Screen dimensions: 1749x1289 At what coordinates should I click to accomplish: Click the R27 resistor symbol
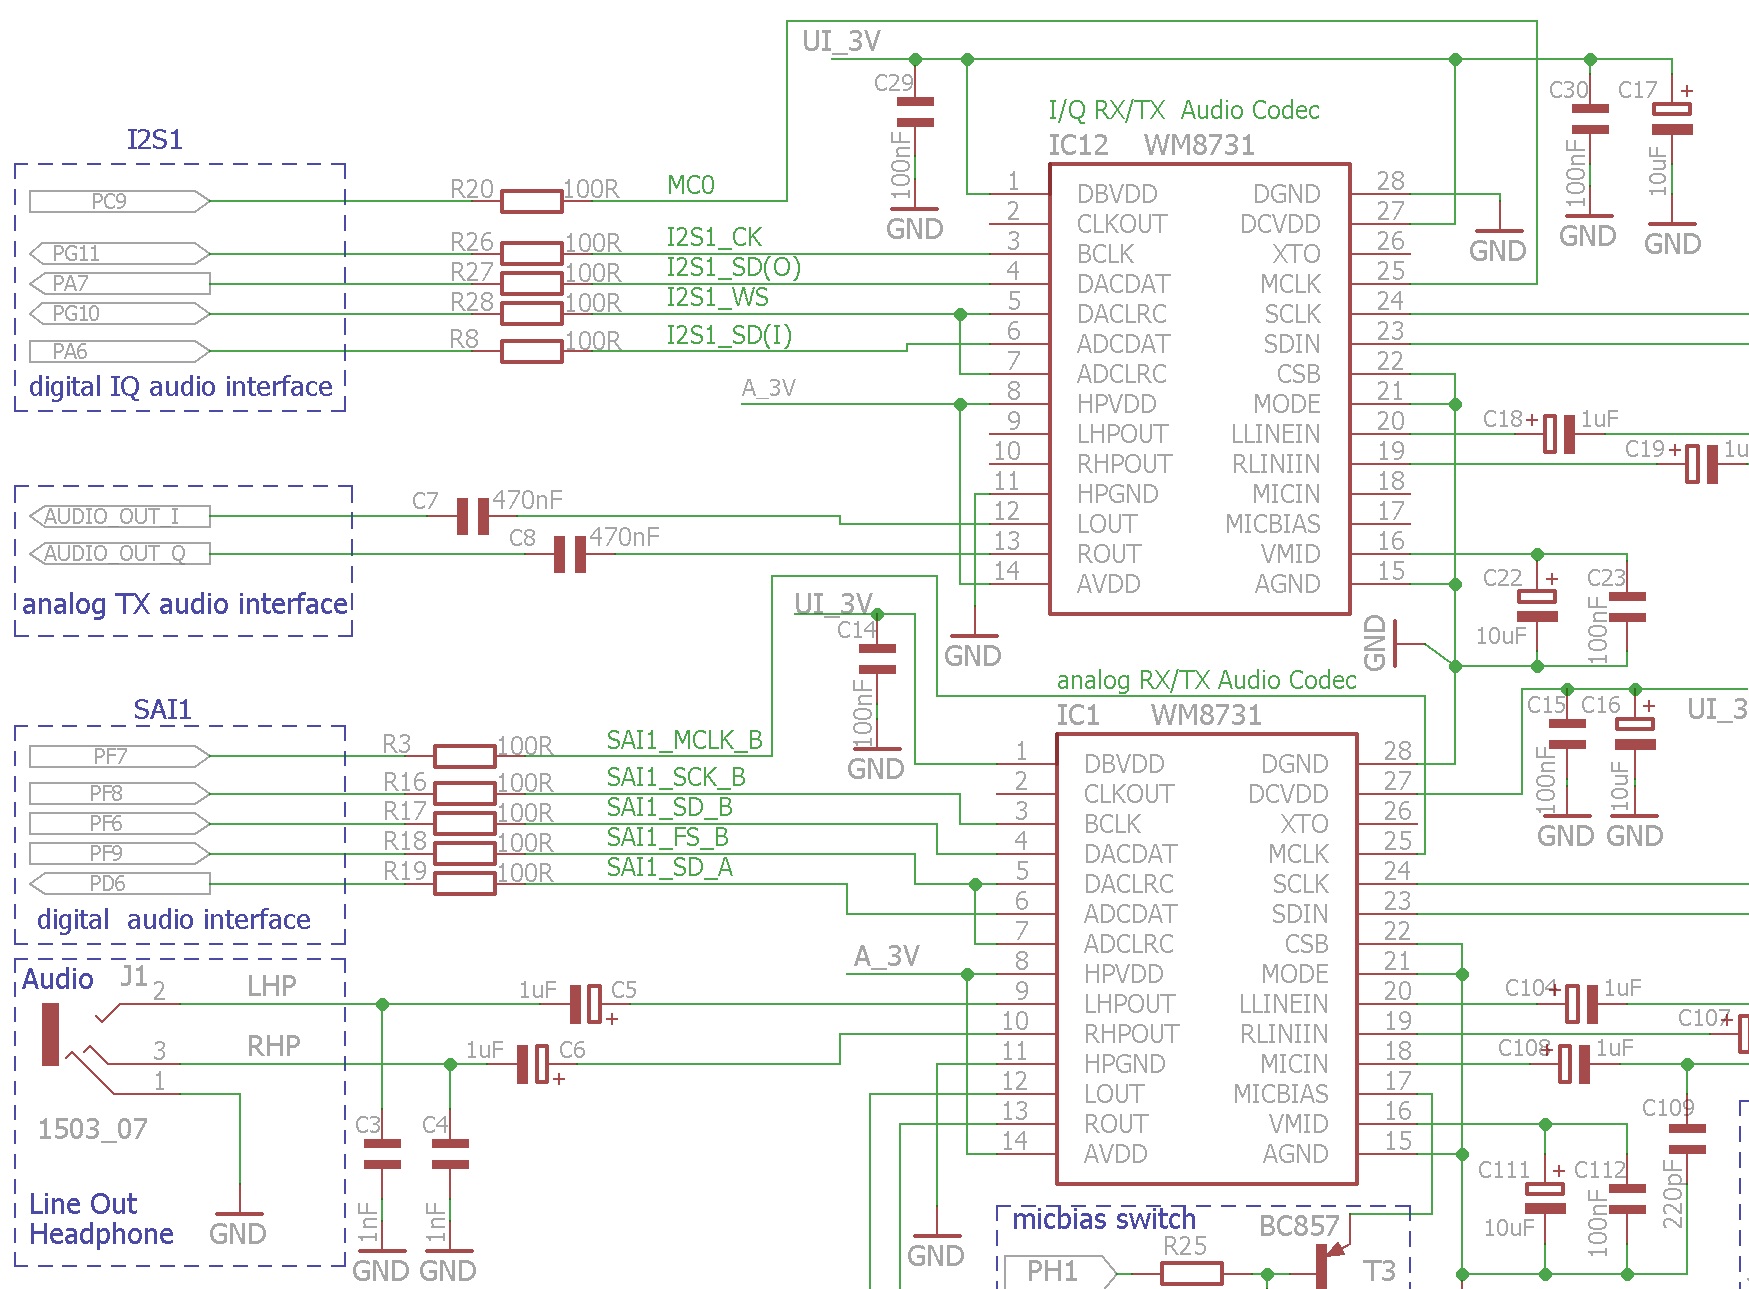coord(531,283)
